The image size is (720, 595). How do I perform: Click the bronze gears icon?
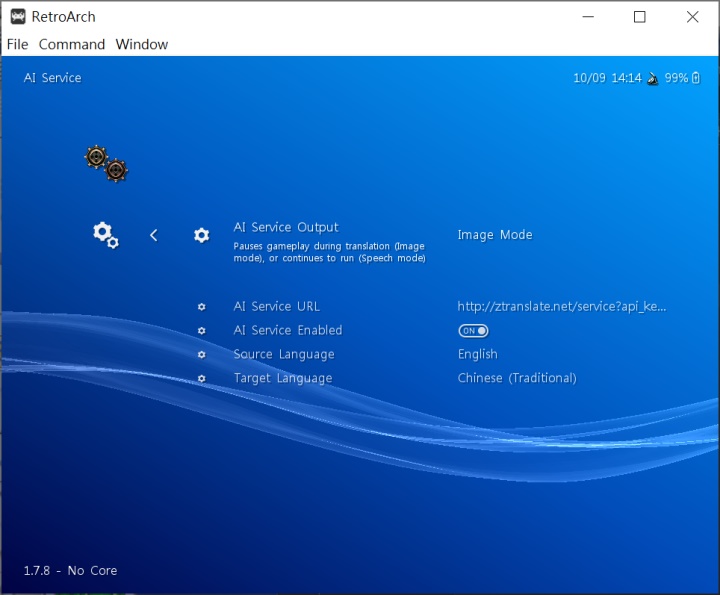point(106,164)
